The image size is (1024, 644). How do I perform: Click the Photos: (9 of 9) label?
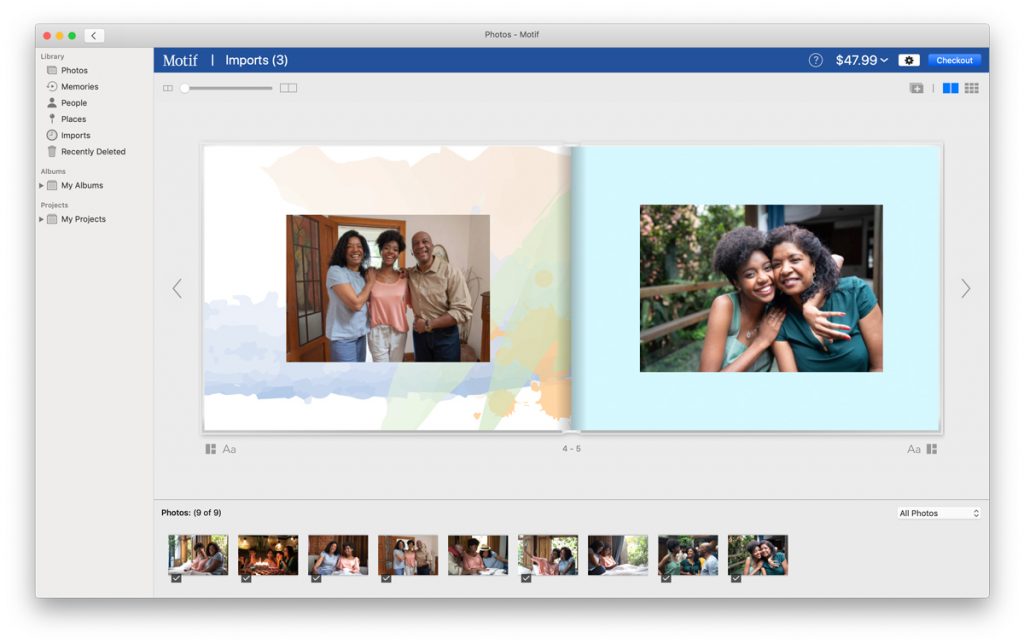pyautogui.click(x=191, y=513)
